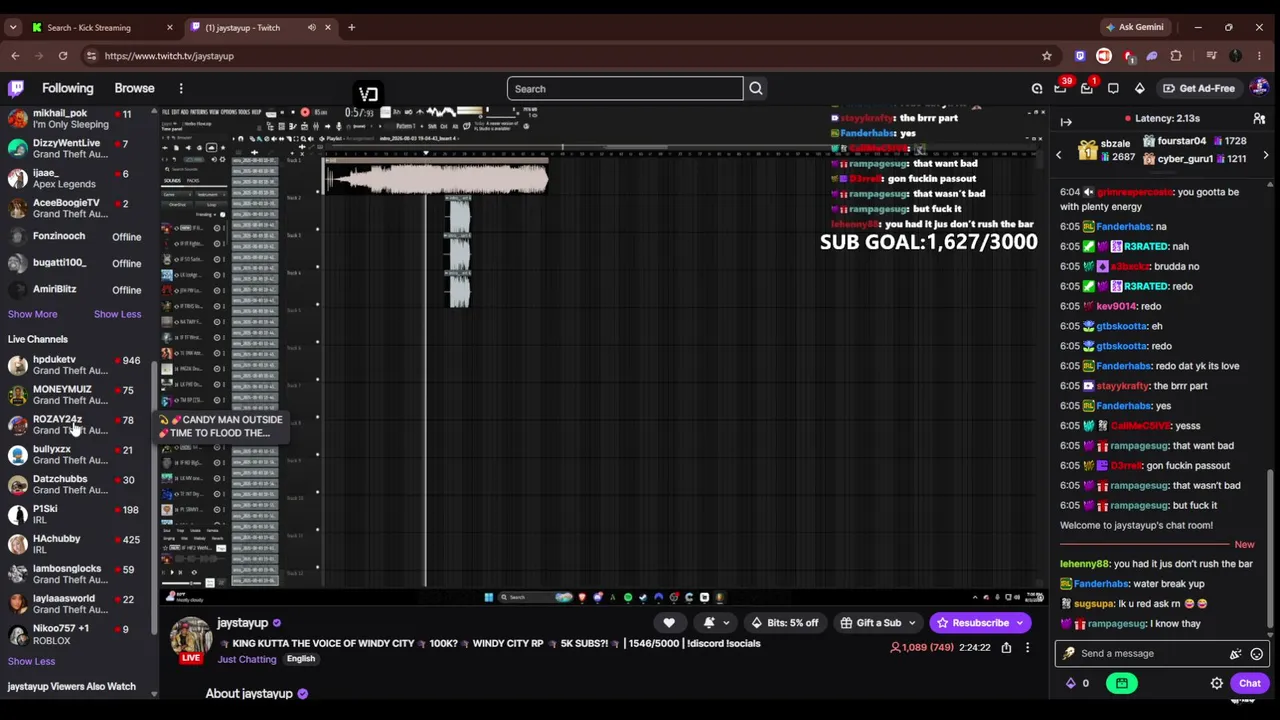Open the user profile avatar menu
This screenshot has width=1280, height=720.
[x=1259, y=88]
